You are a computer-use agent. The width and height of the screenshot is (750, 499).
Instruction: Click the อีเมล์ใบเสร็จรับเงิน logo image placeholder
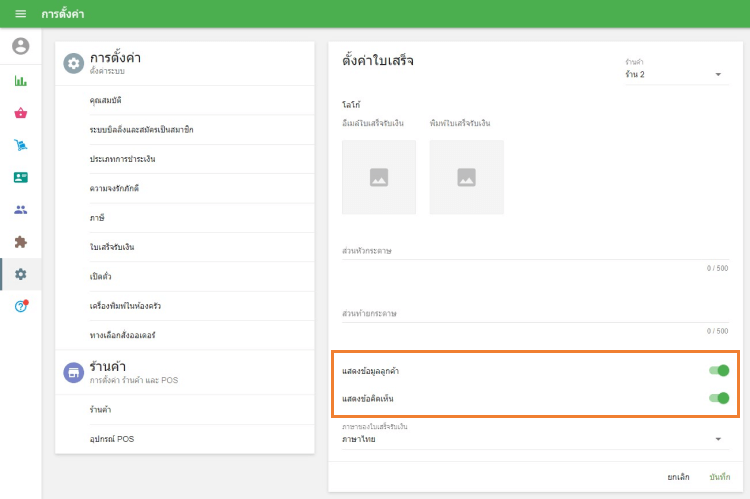pyautogui.click(x=378, y=177)
